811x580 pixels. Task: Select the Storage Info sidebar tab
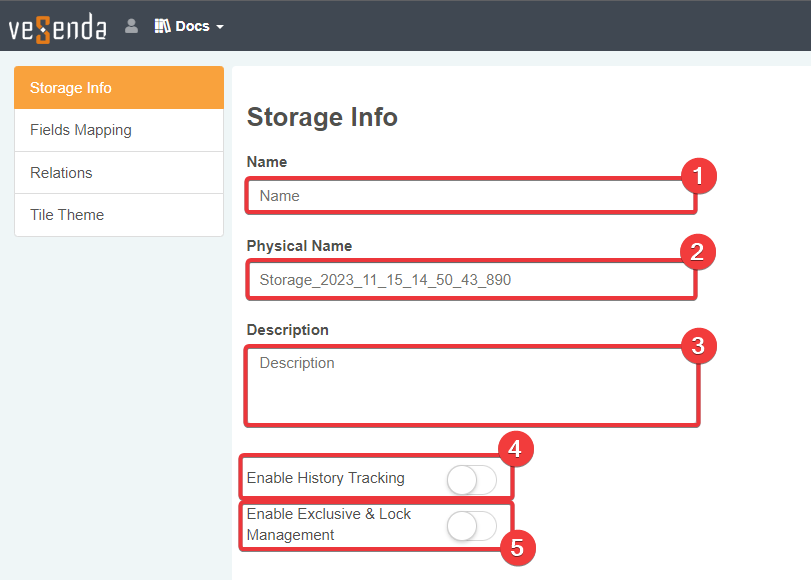coord(119,88)
